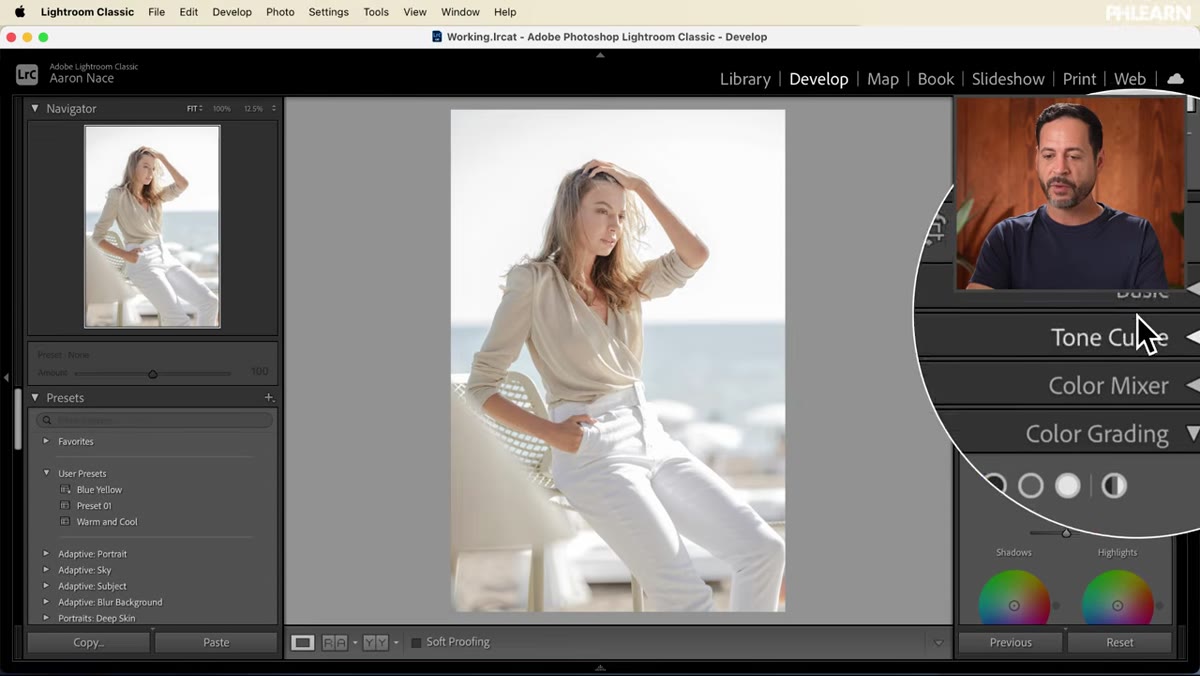Click the Before/After left-right view icon
This screenshot has height=676, width=1200.
pyautogui.click(x=335, y=643)
